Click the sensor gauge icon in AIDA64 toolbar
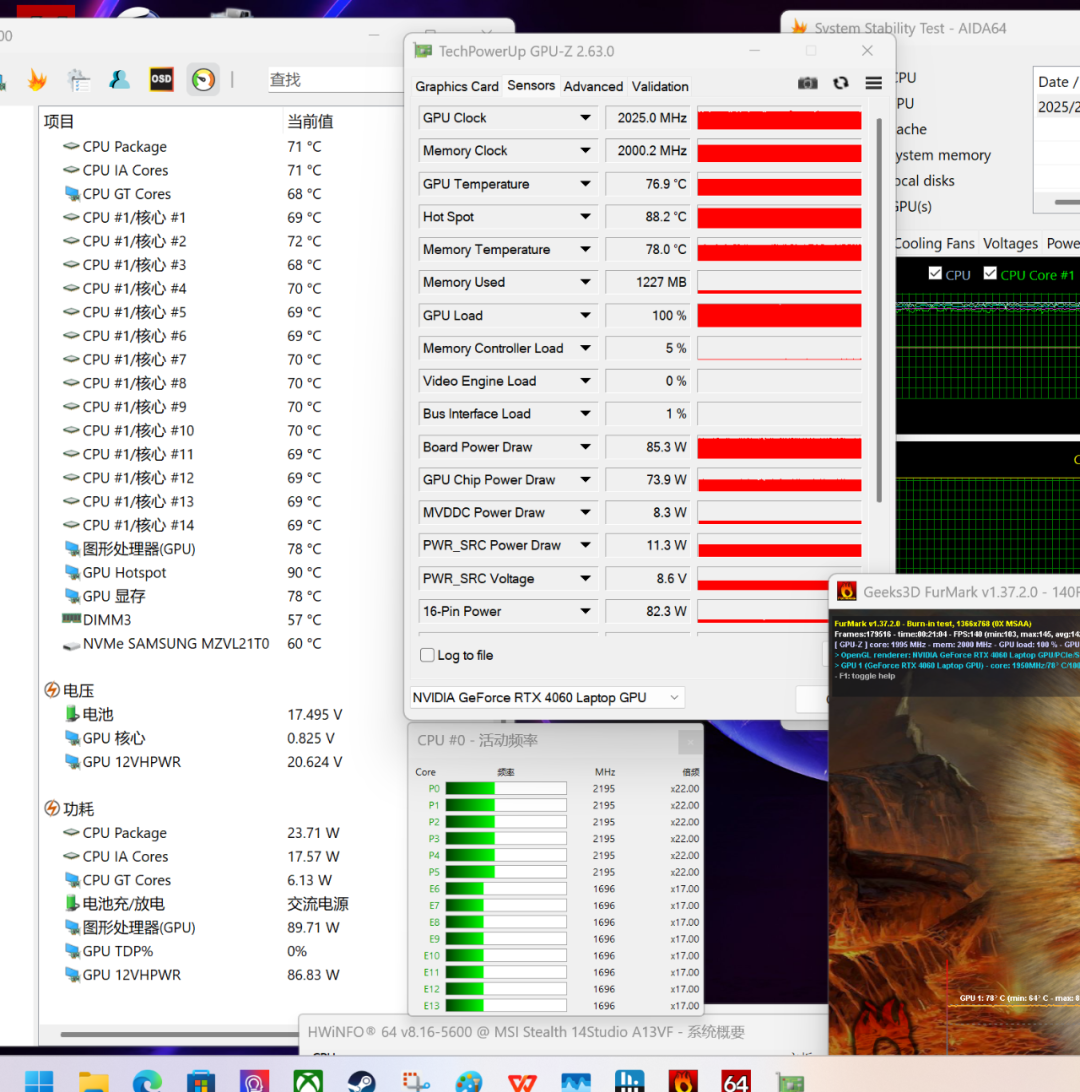Screen dimensions: 1080x1092 click(203, 80)
